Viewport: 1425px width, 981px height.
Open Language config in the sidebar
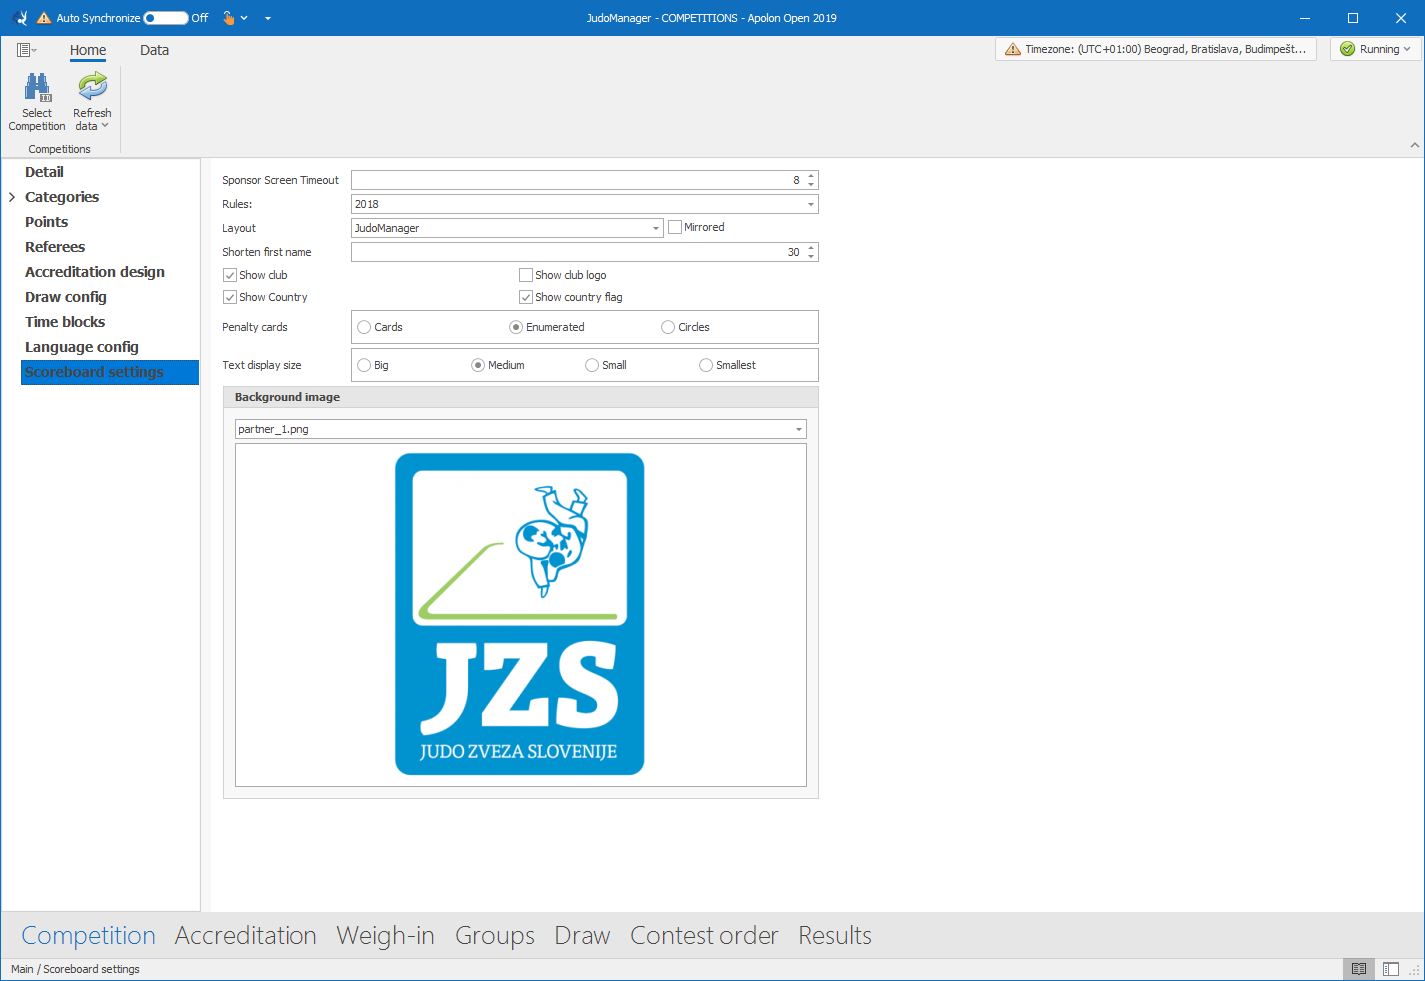pyautogui.click(x=82, y=347)
